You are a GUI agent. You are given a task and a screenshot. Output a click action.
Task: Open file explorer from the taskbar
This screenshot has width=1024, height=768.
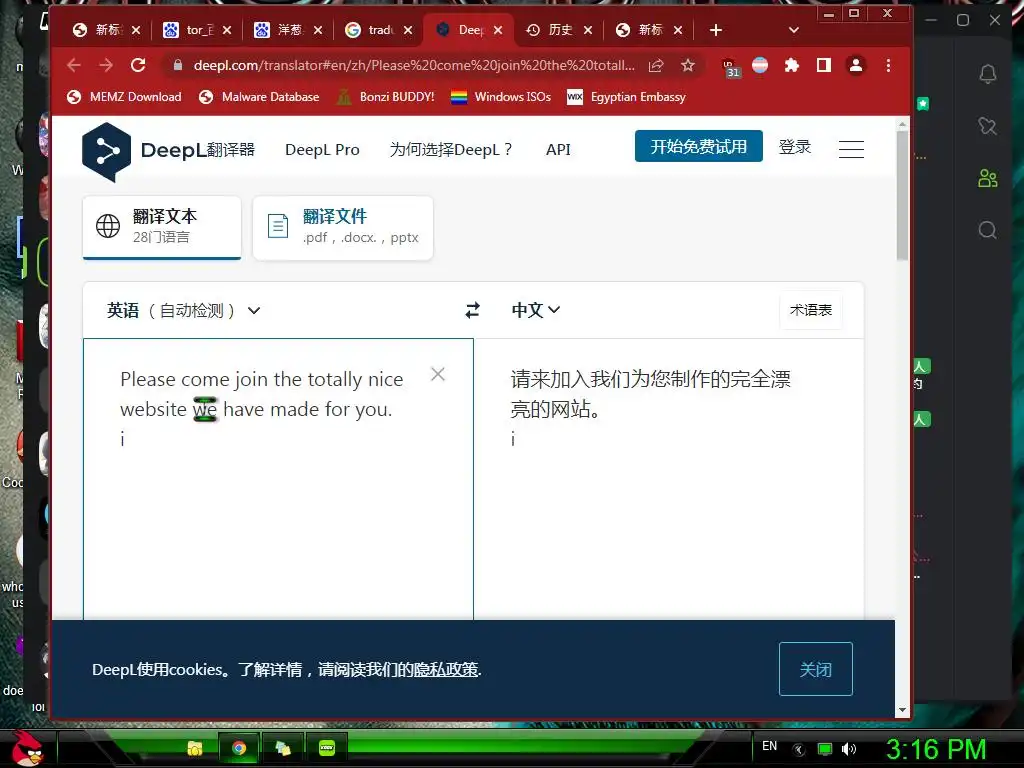195,748
